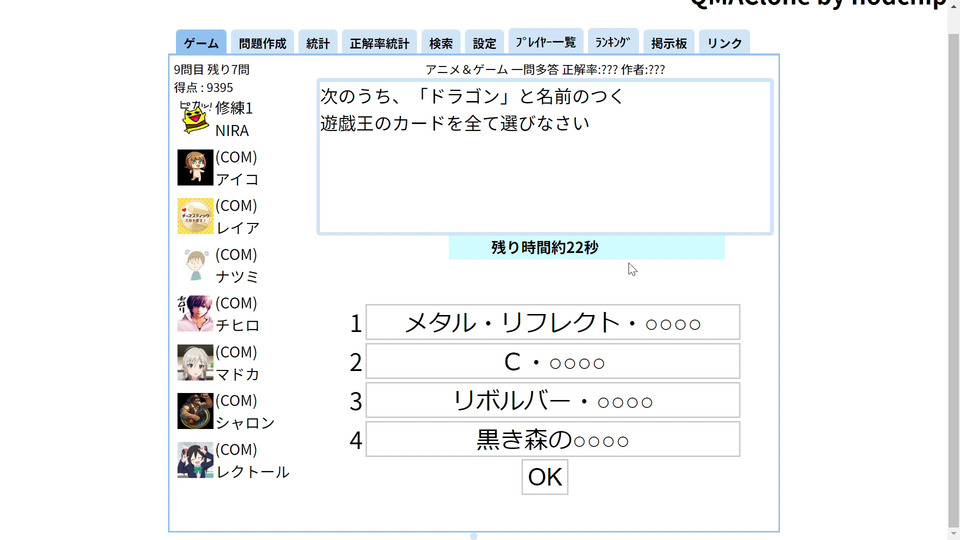Open the 掲示板 tab
This screenshot has width=960, height=540.
point(669,43)
